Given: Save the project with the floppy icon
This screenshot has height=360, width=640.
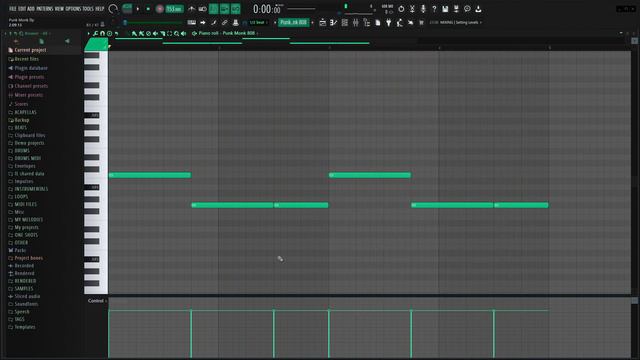Looking at the screenshot, I should point(445,9).
